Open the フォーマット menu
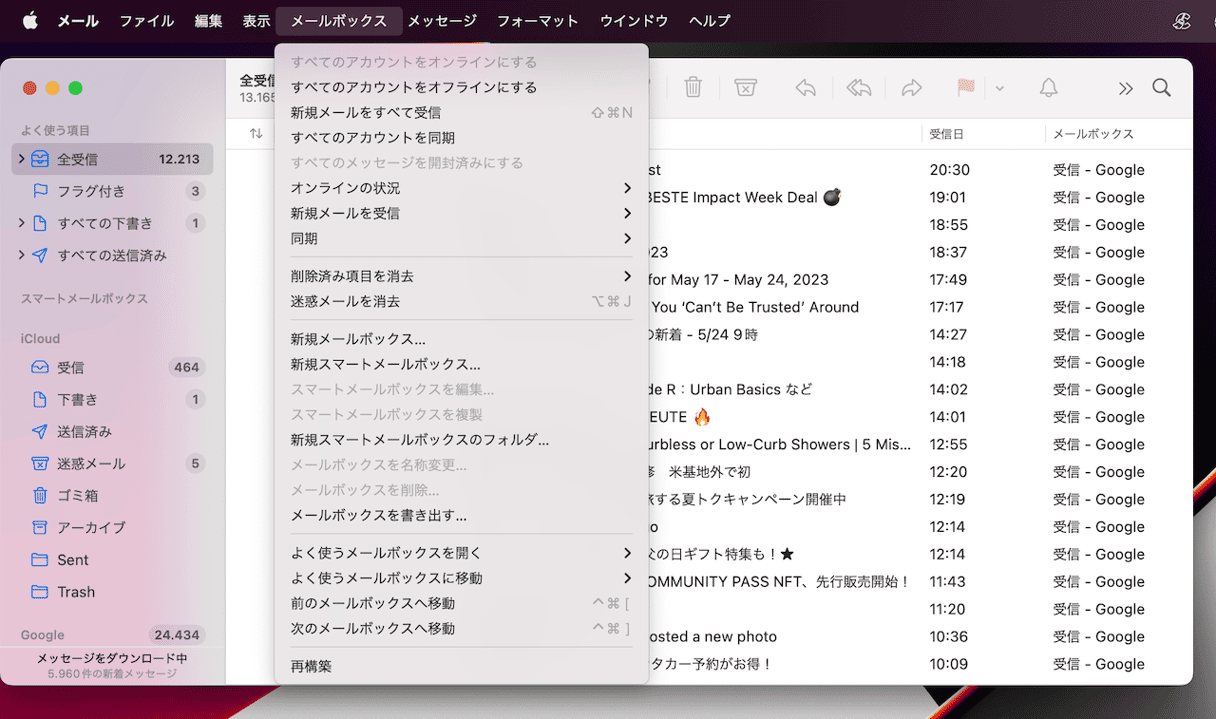The image size is (1216, 719). coord(538,20)
